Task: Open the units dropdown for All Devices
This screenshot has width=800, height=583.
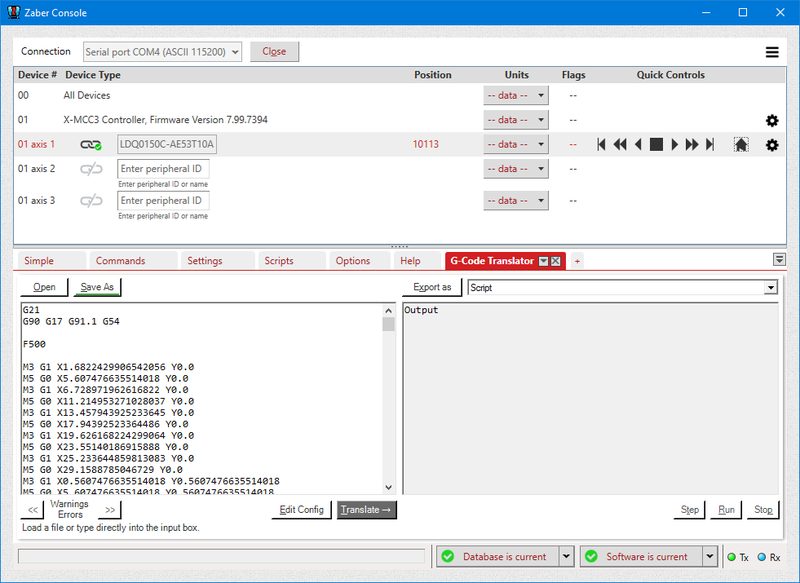Action: point(516,95)
